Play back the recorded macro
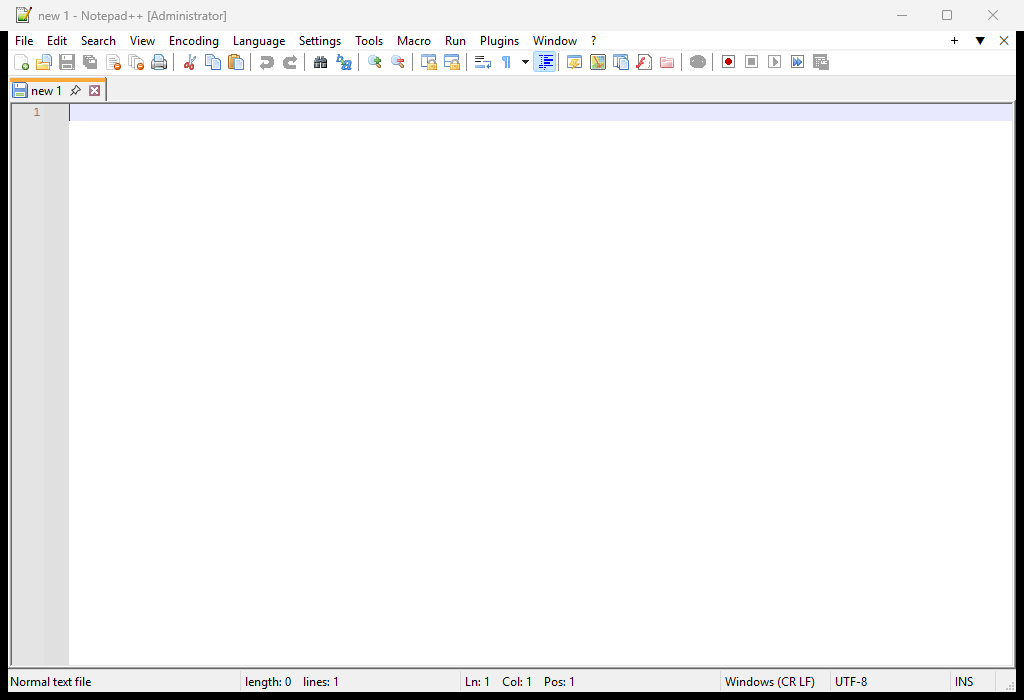The image size is (1024, 700). tap(775, 62)
